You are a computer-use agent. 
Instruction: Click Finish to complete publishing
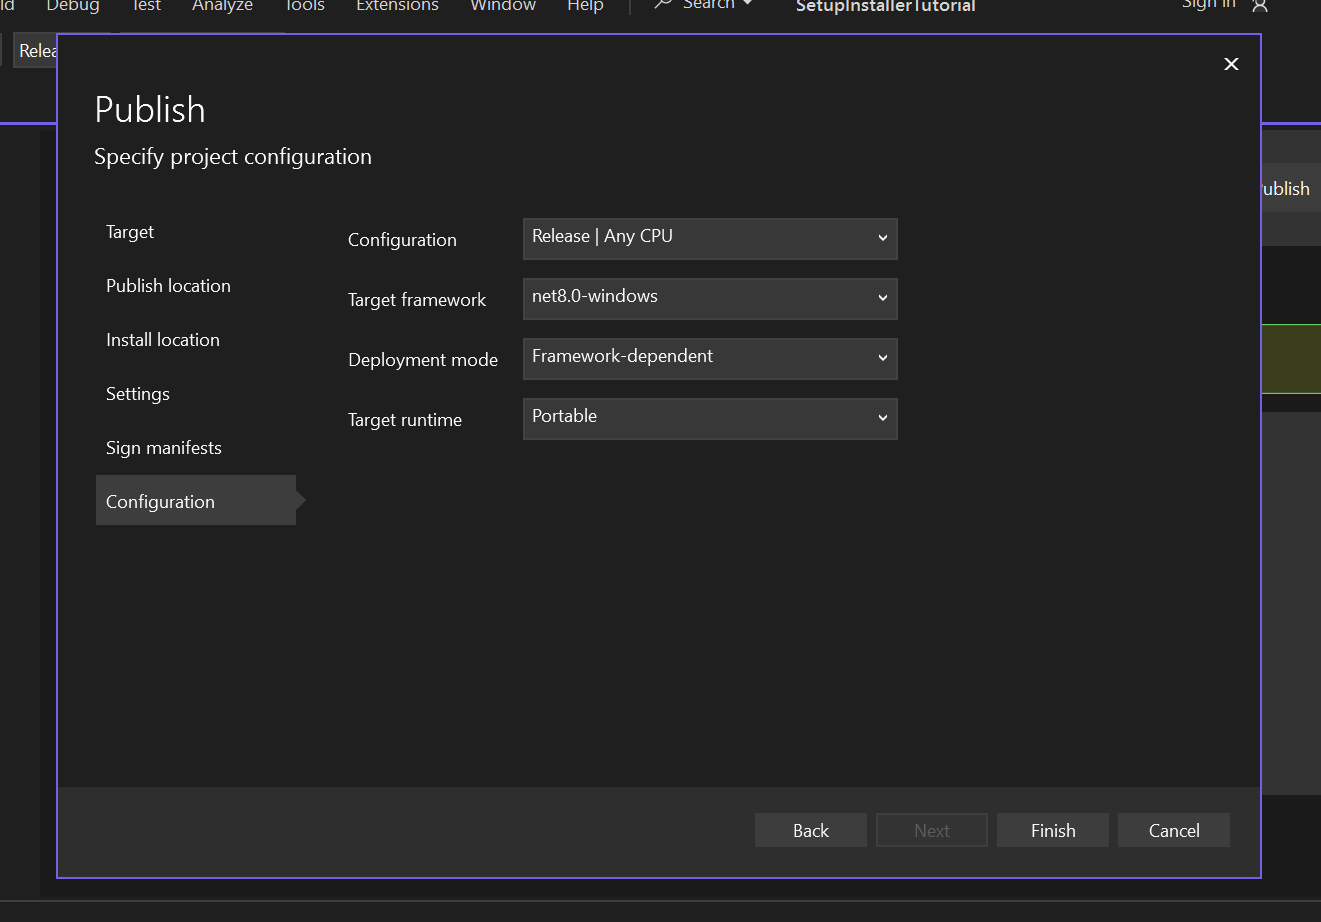click(x=1052, y=830)
